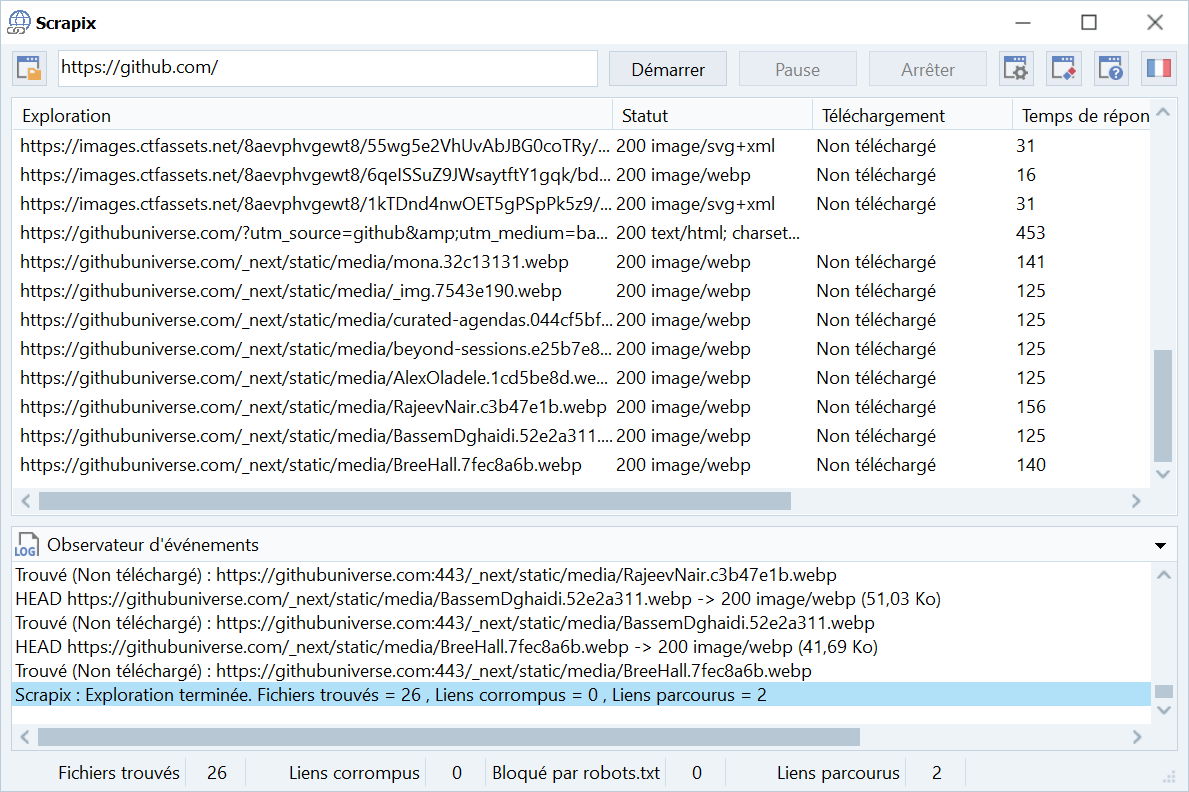The image size is (1189, 792).
Task: Click the LOG icon in event observer
Action: [26, 545]
